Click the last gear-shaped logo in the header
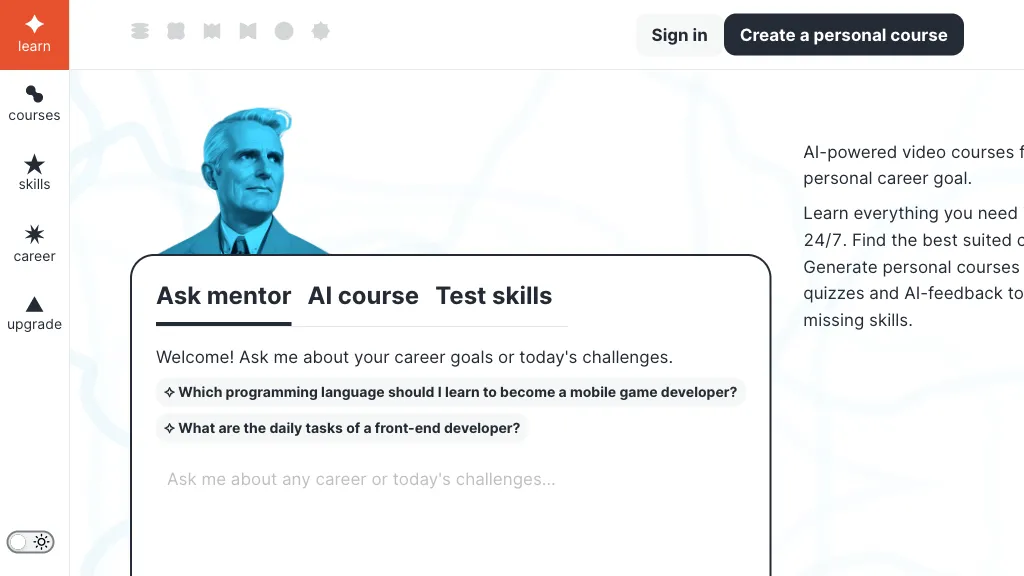Viewport: 1024px width, 576px height. click(320, 31)
